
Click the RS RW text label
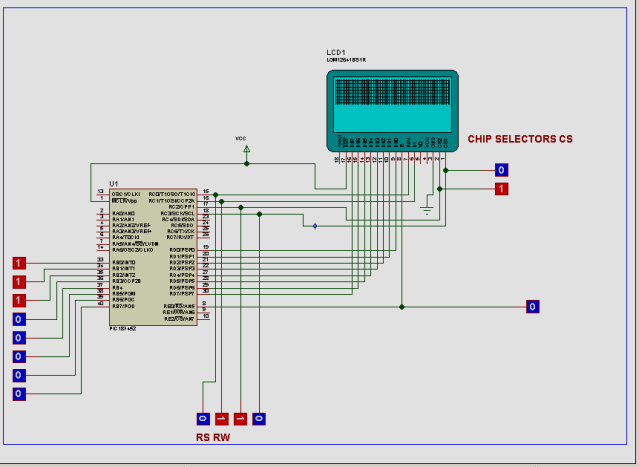click(x=213, y=437)
